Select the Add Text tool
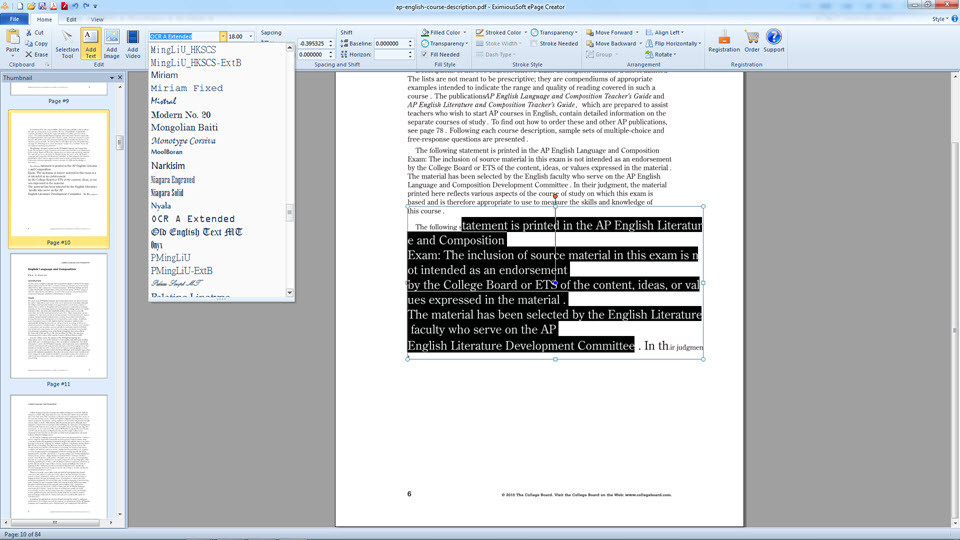Image resolution: width=960 pixels, height=540 pixels. 90,44
